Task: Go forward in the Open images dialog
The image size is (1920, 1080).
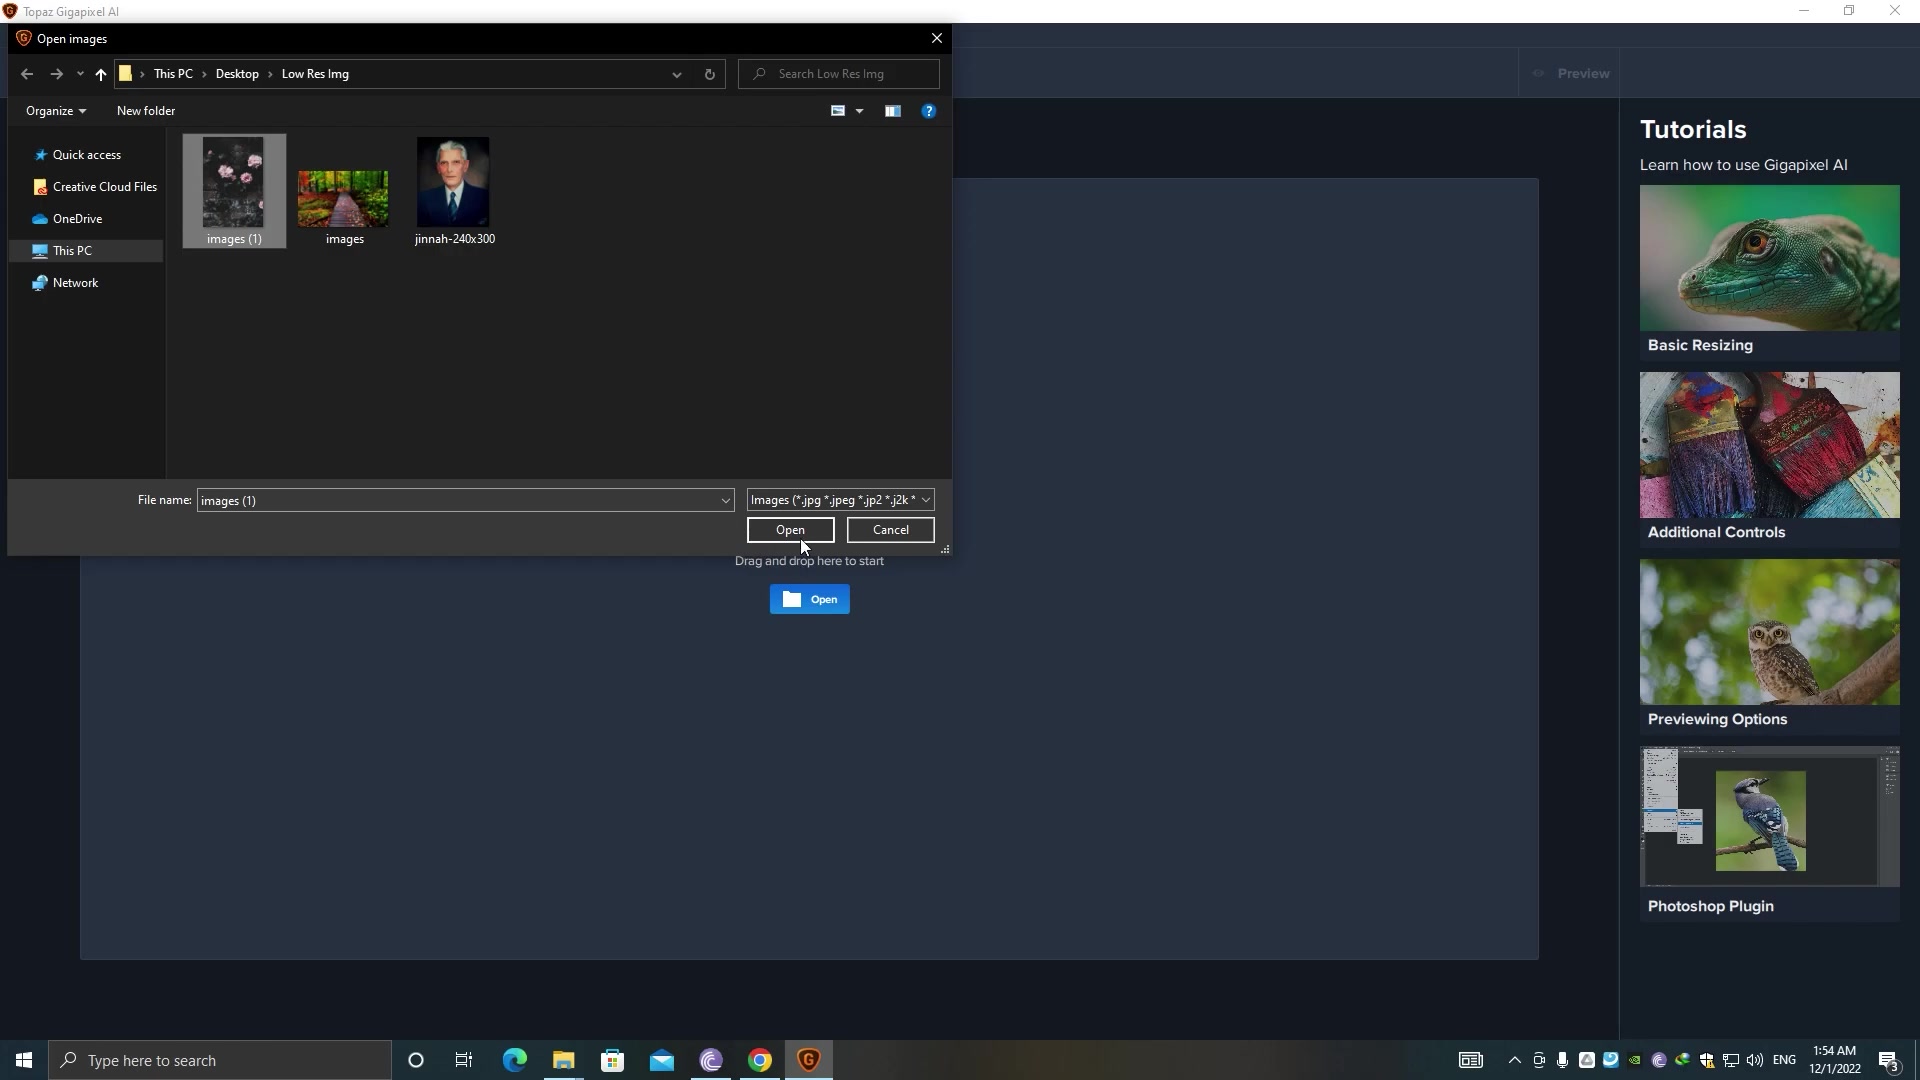Action: pos(56,74)
